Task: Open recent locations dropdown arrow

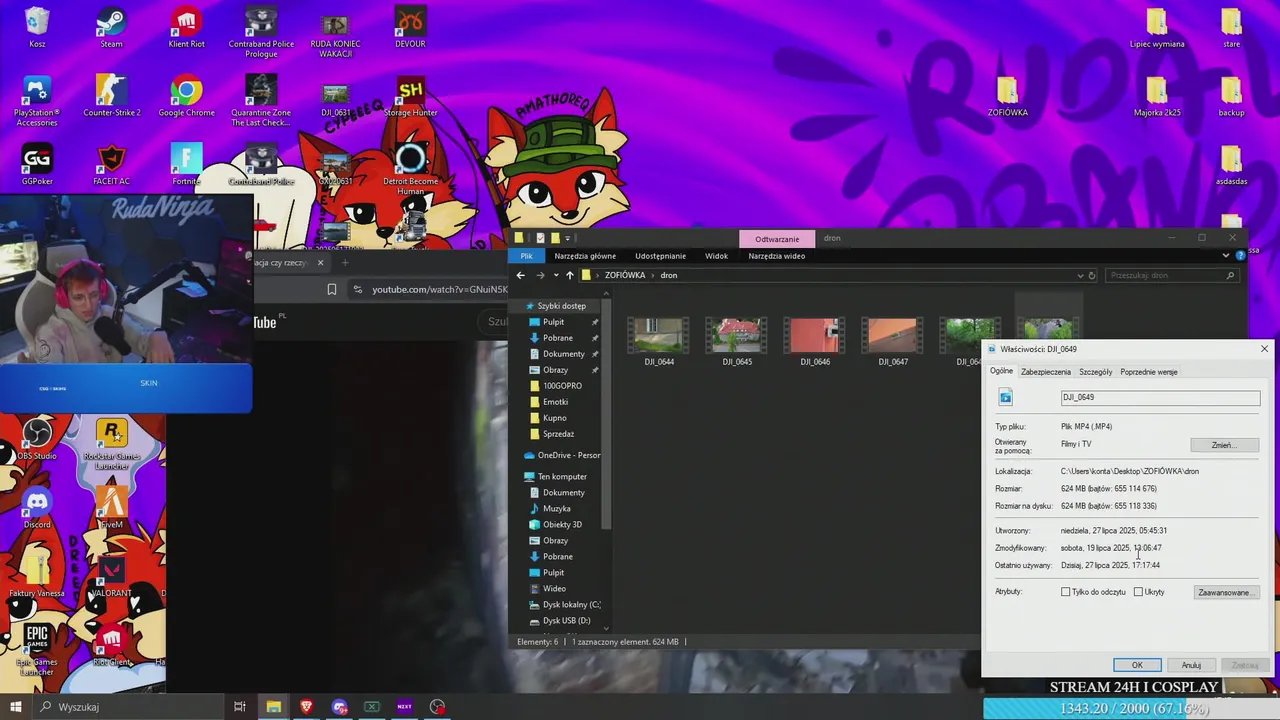Action: pyautogui.click(x=554, y=275)
